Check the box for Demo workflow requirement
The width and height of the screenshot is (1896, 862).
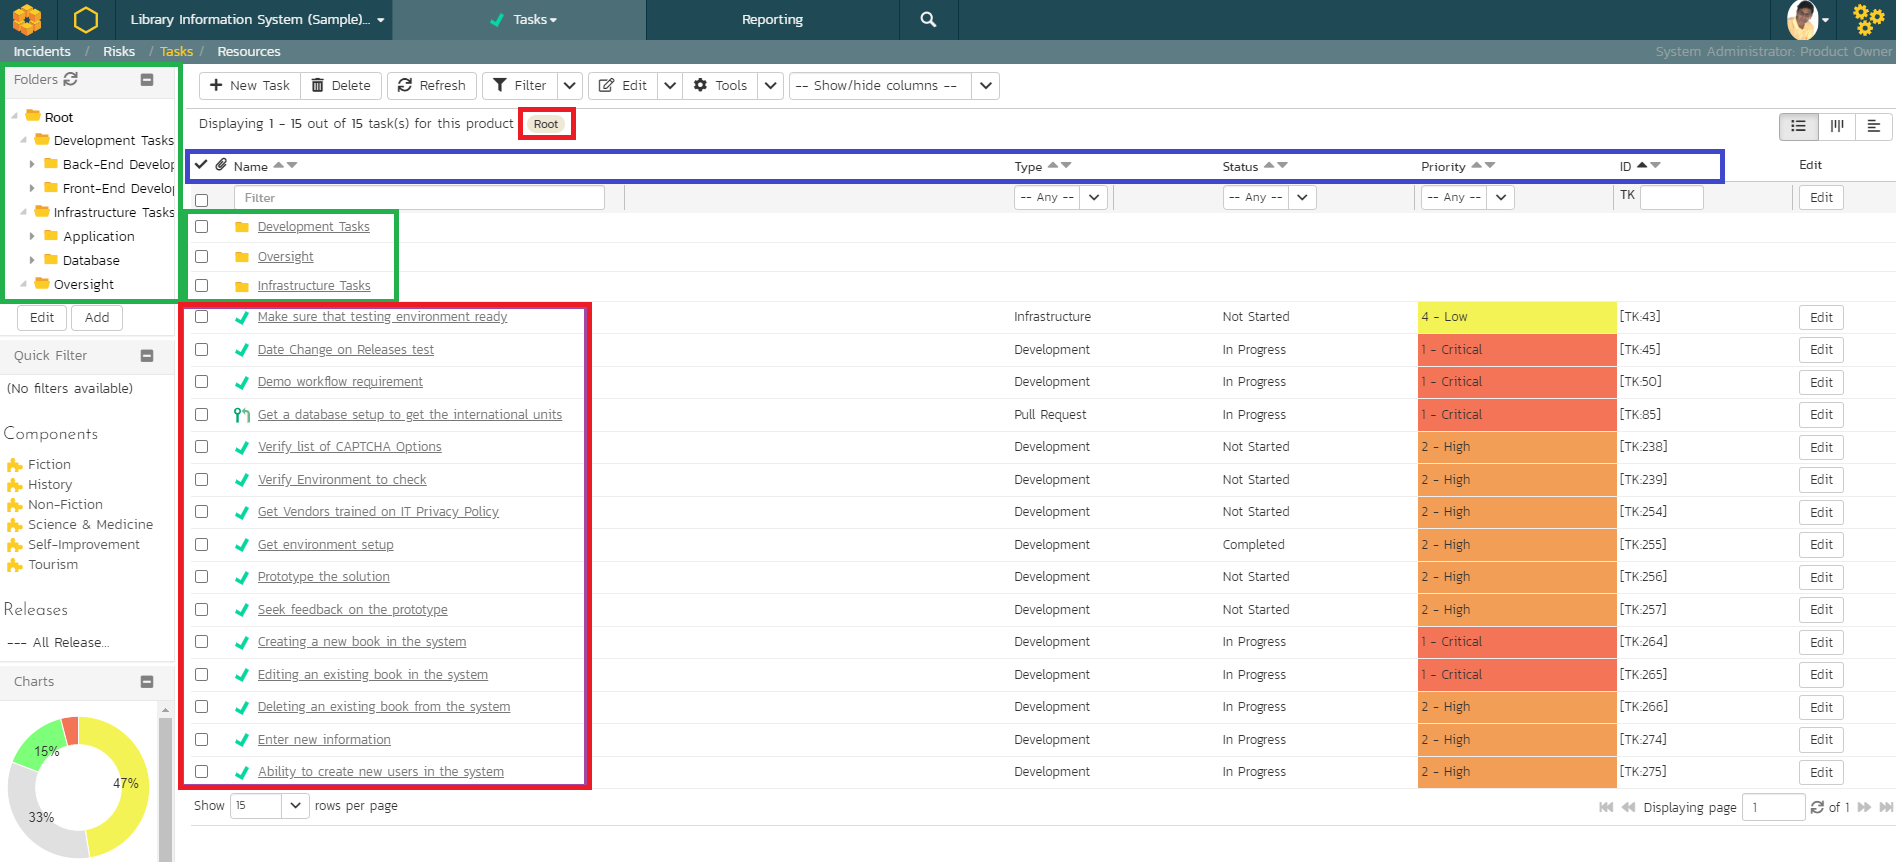[x=202, y=382]
